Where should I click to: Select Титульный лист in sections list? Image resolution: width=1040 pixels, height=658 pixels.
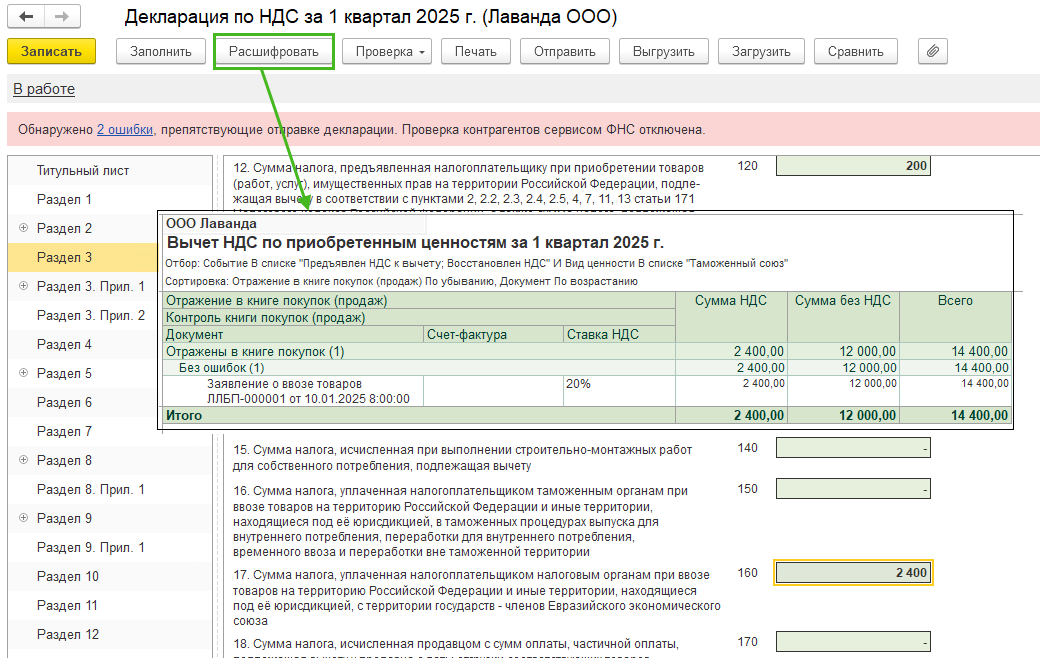(x=82, y=170)
